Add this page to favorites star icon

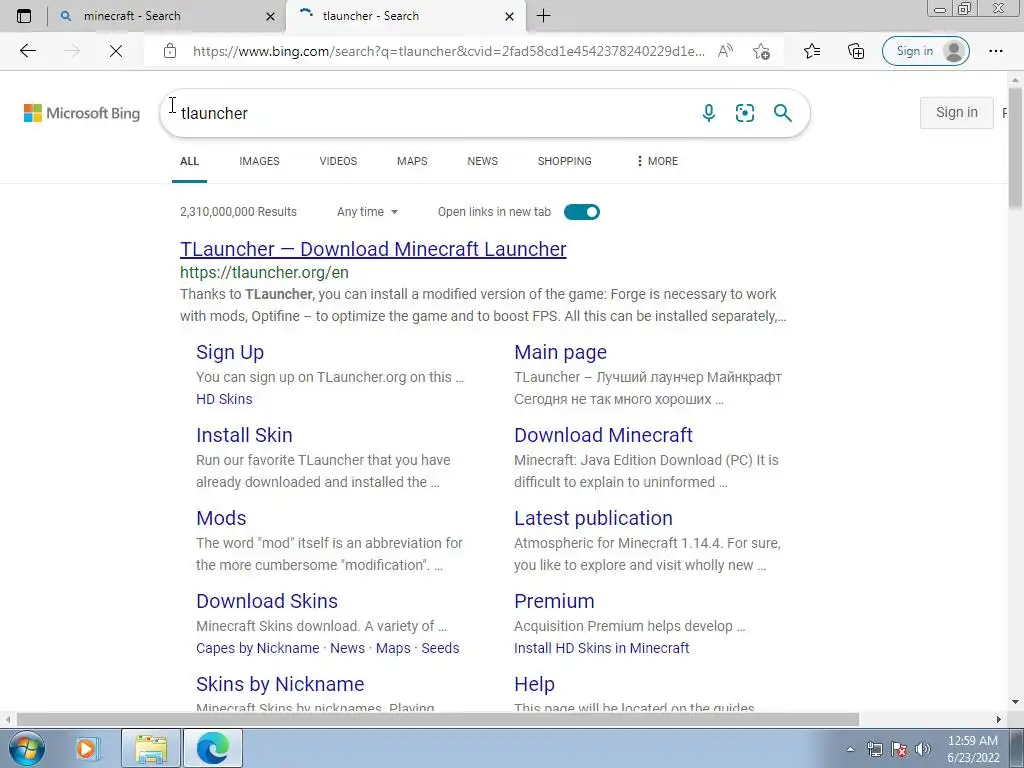coord(761,51)
